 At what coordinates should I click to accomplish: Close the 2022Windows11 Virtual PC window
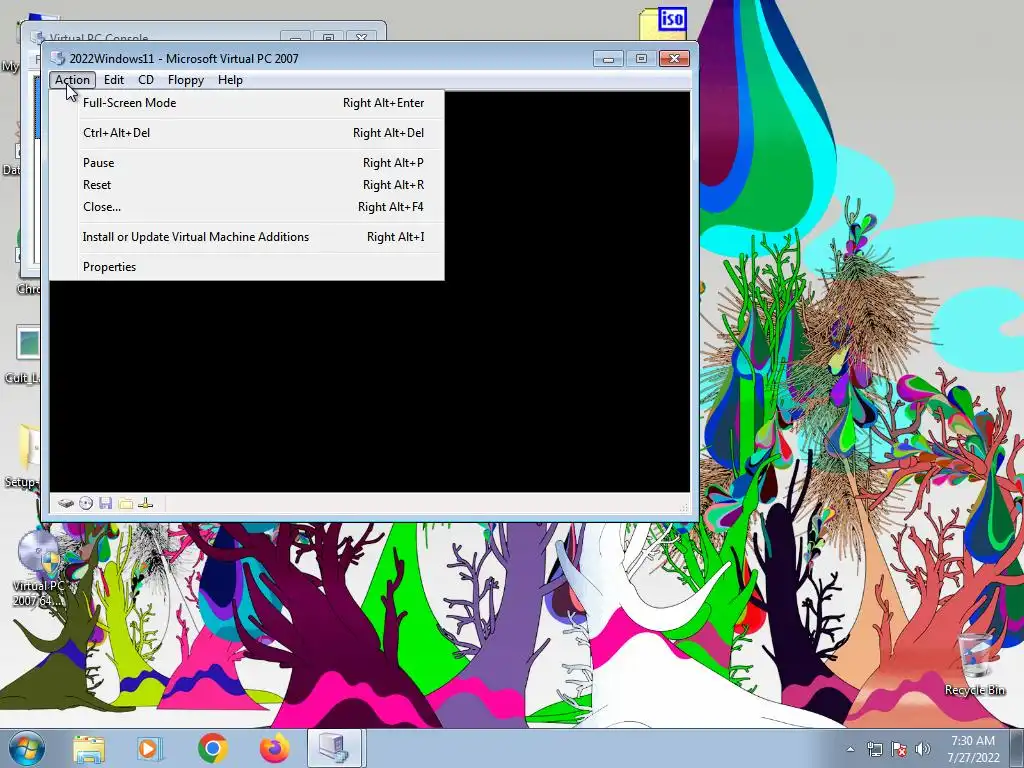click(674, 59)
